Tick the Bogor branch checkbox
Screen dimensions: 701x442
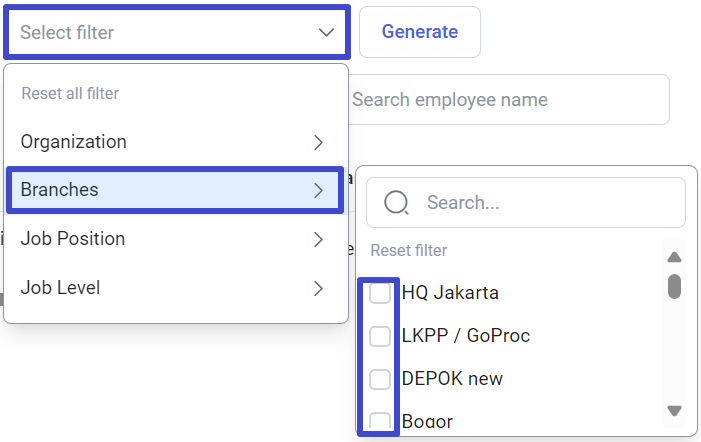pos(380,421)
